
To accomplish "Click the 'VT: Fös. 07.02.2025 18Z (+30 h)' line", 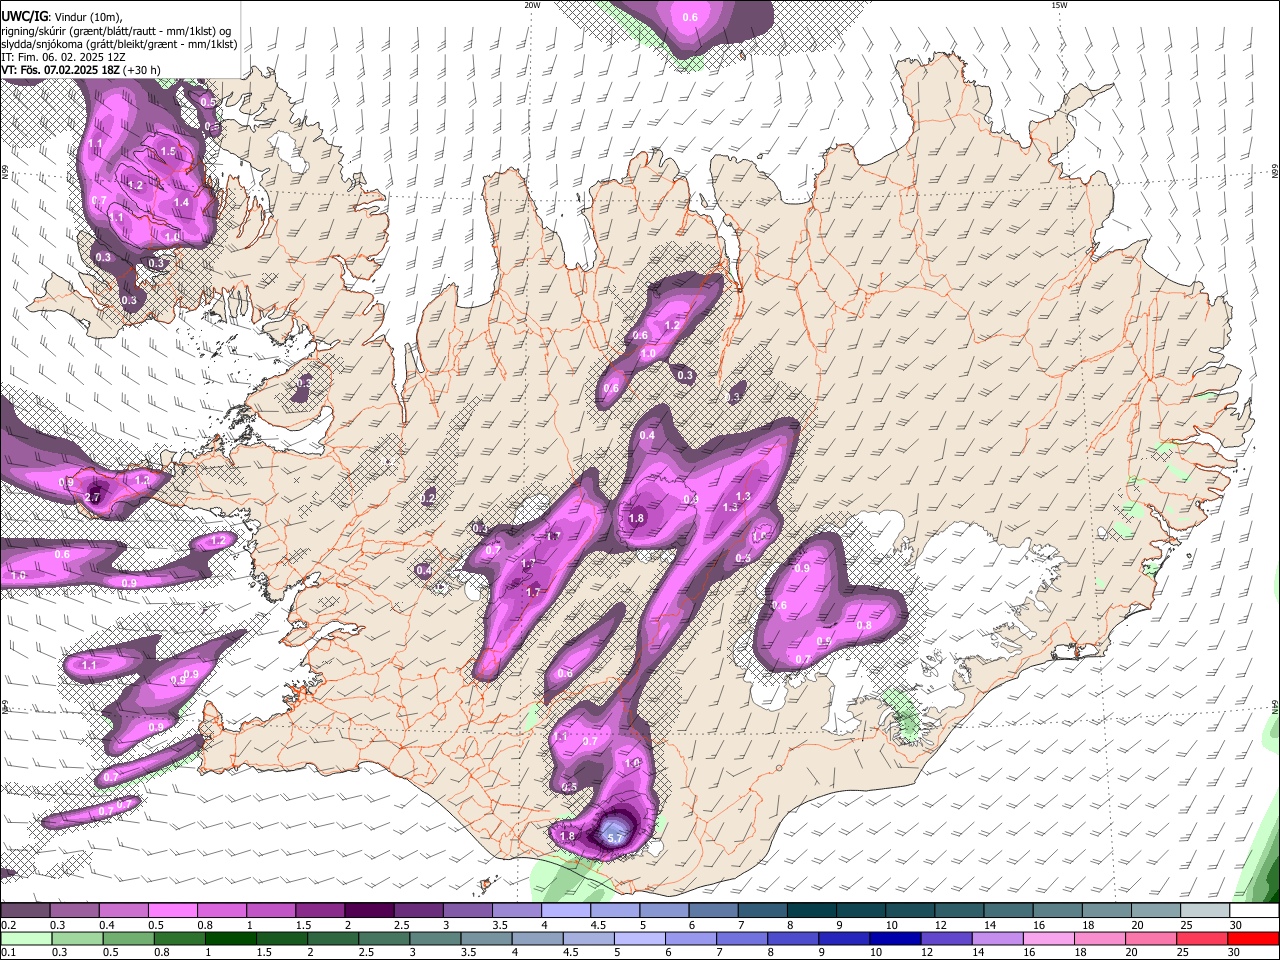I will [x=80, y=71].
